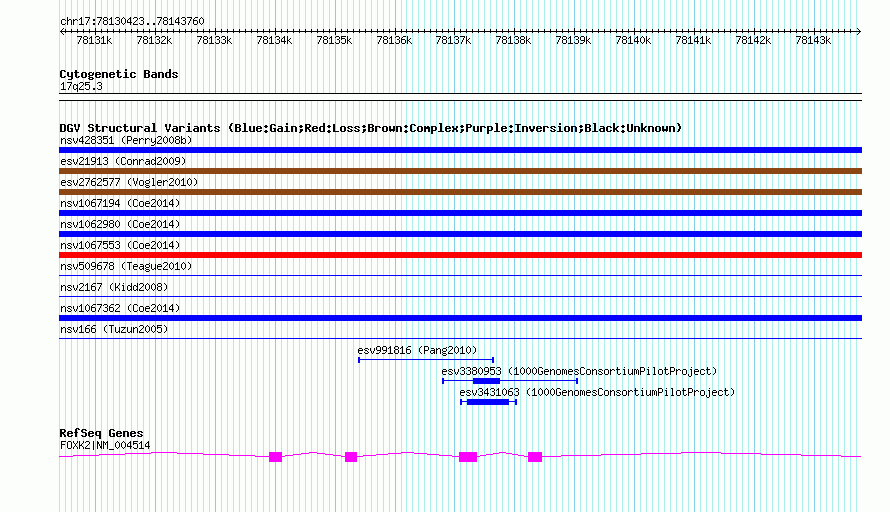
Task: Click the DGV Structural Variants track title
Action: click(x=371, y=128)
